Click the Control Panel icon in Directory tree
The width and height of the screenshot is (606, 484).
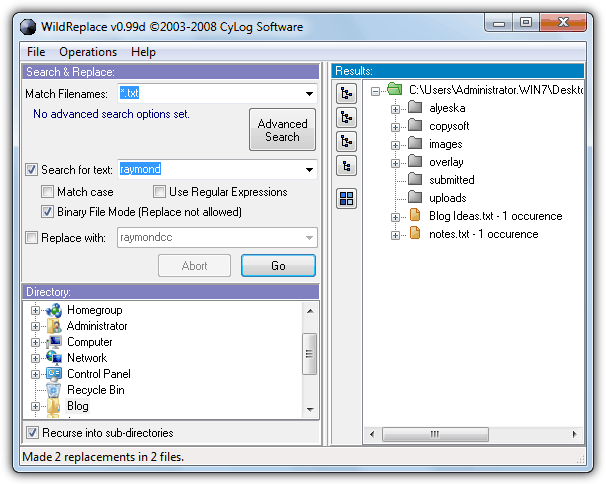(x=54, y=374)
